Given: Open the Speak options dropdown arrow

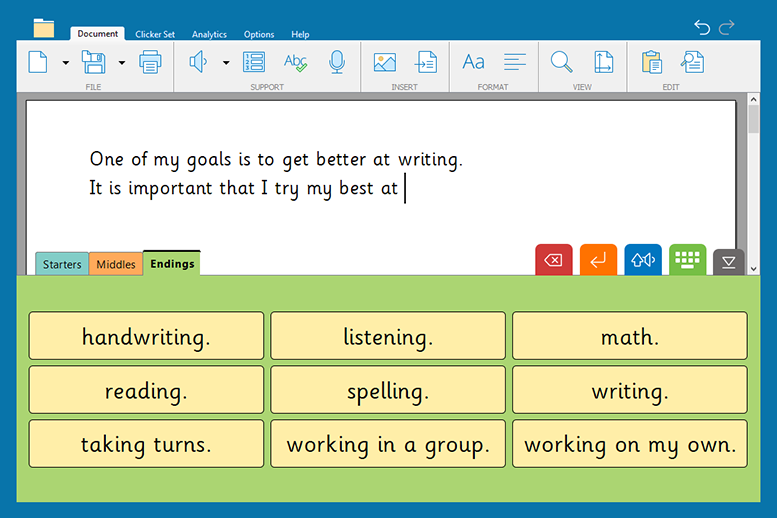Looking at the screenshot, I should tap(226, 63).
